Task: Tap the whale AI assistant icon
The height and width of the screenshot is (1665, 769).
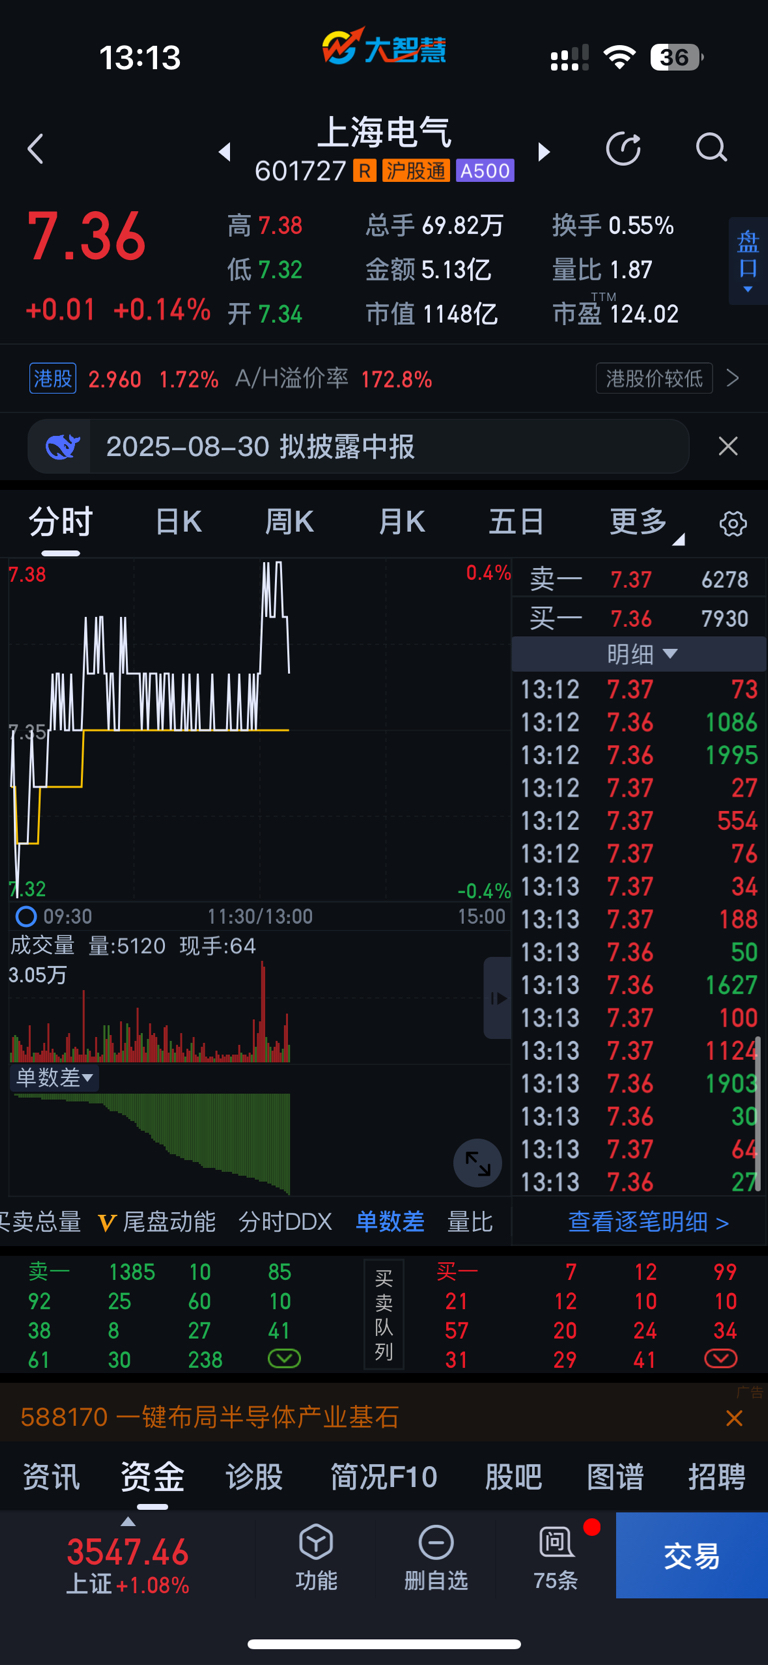Action: [x=62, y=446]
